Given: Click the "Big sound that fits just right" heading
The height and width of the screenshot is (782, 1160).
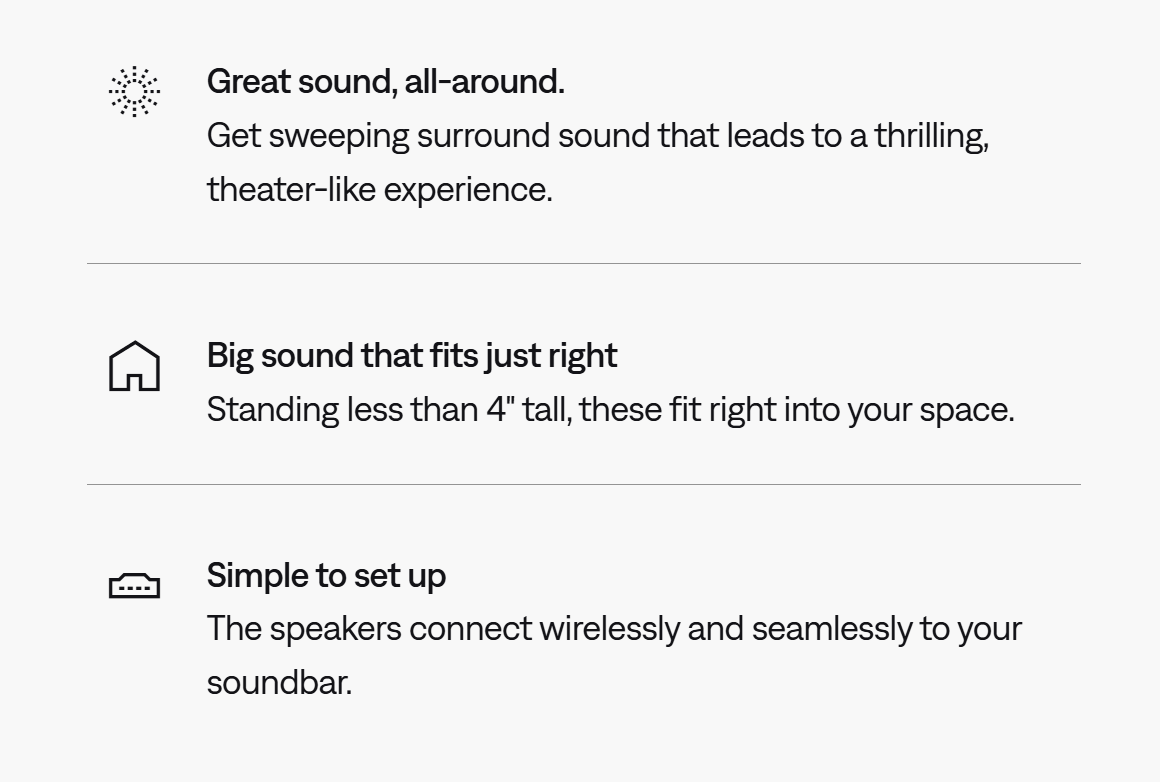Looking at the screenshot, I should click(x=412, y=355).
